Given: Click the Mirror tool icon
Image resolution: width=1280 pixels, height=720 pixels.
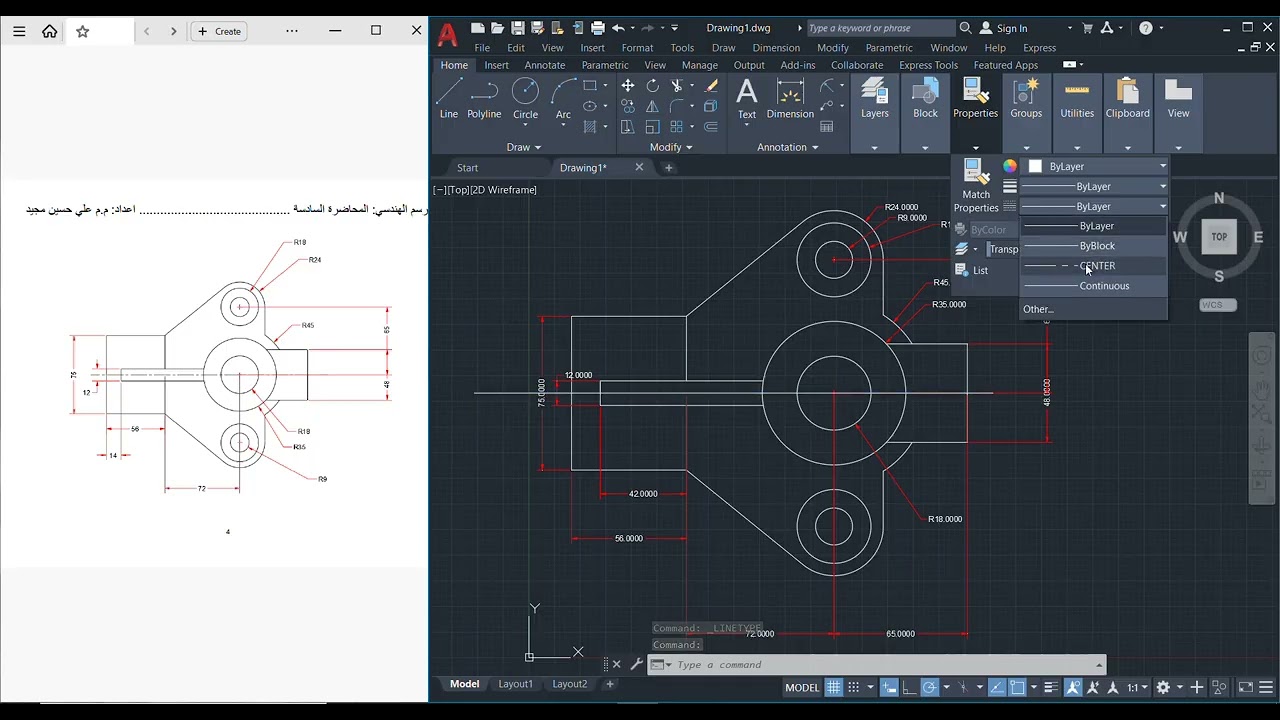Looking at the screenshot, I should pyautogui.click(x=652, y=106).
